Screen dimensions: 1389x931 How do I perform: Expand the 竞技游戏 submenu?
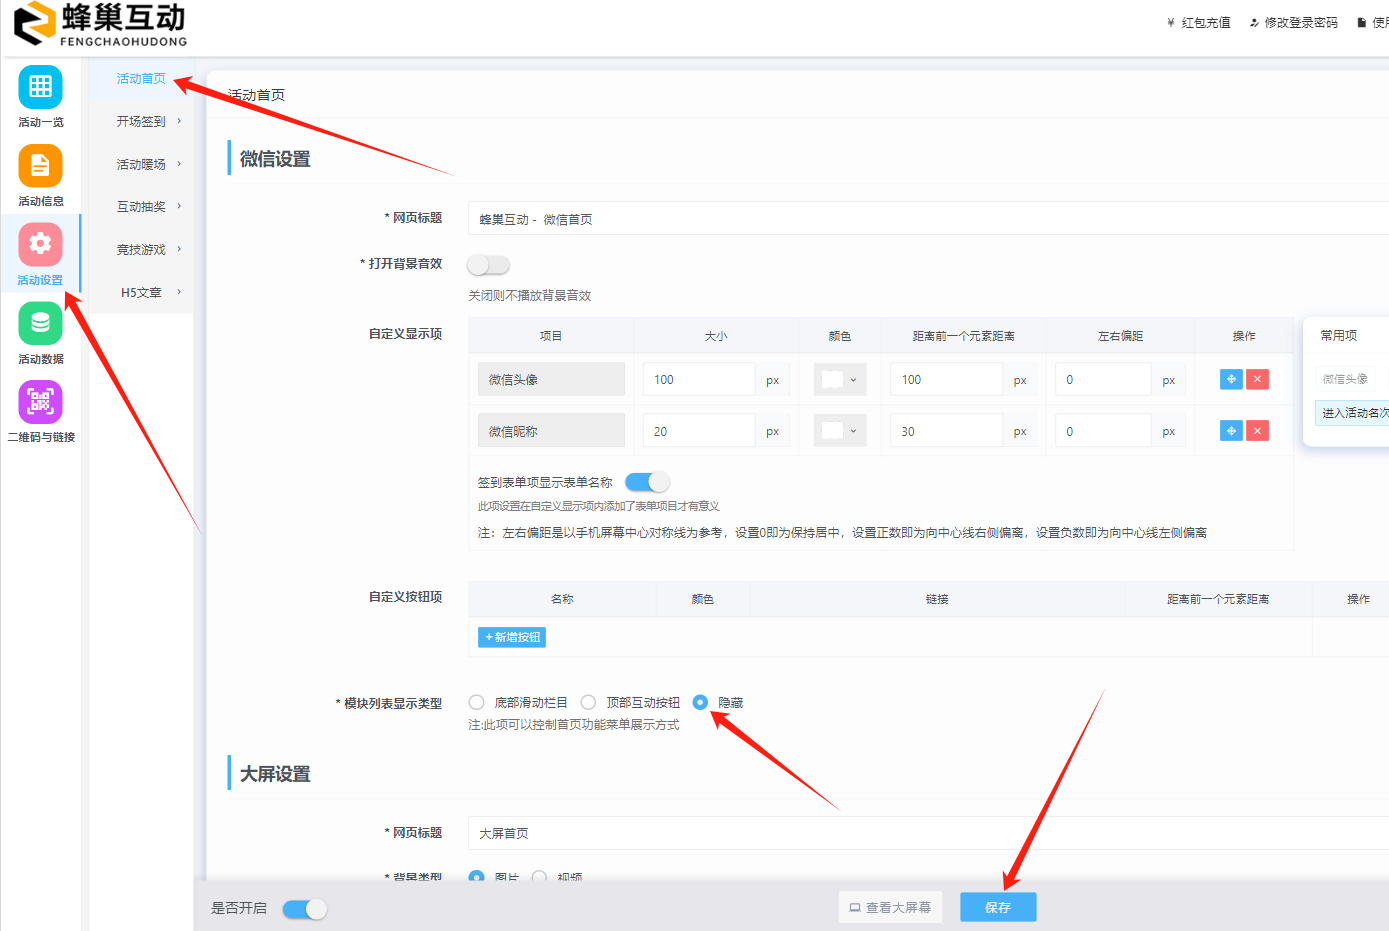pos(141,249)
